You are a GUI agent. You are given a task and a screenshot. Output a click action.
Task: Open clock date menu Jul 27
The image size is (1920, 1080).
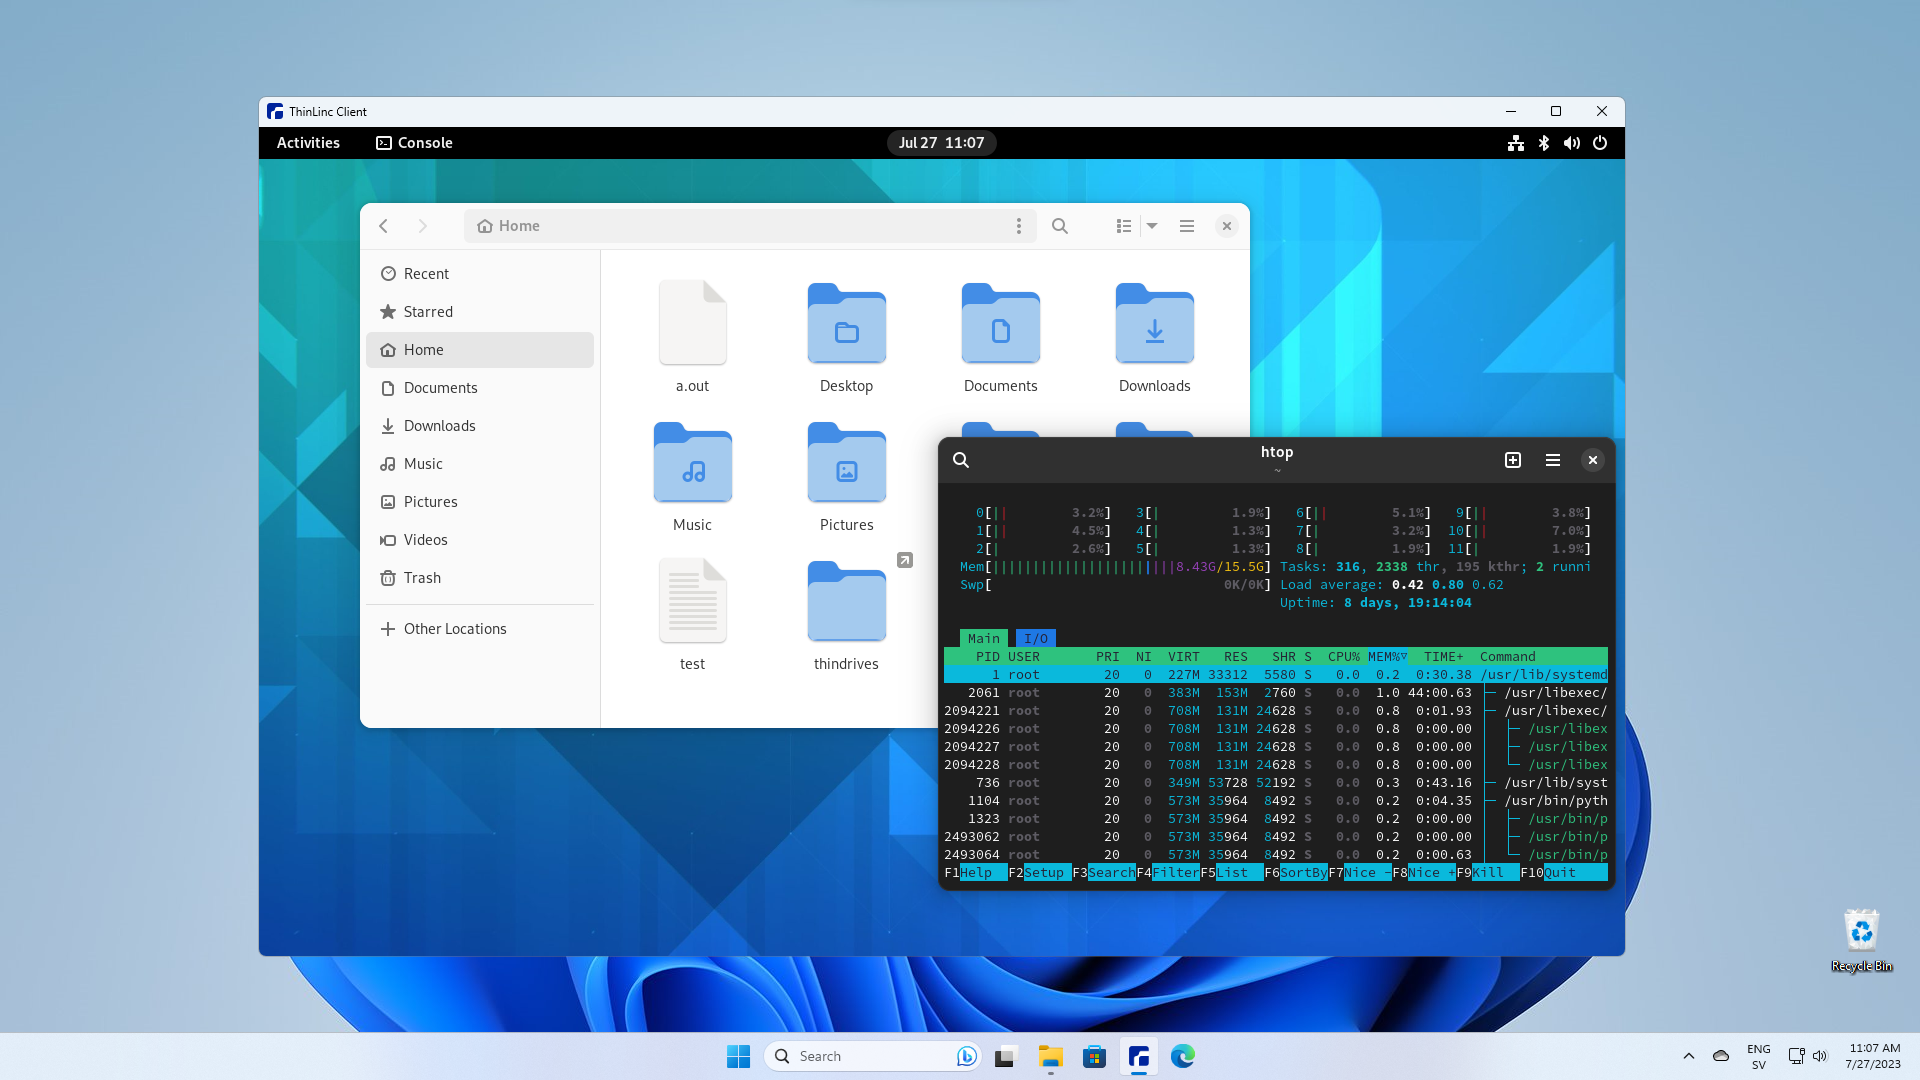click(941, 143)
